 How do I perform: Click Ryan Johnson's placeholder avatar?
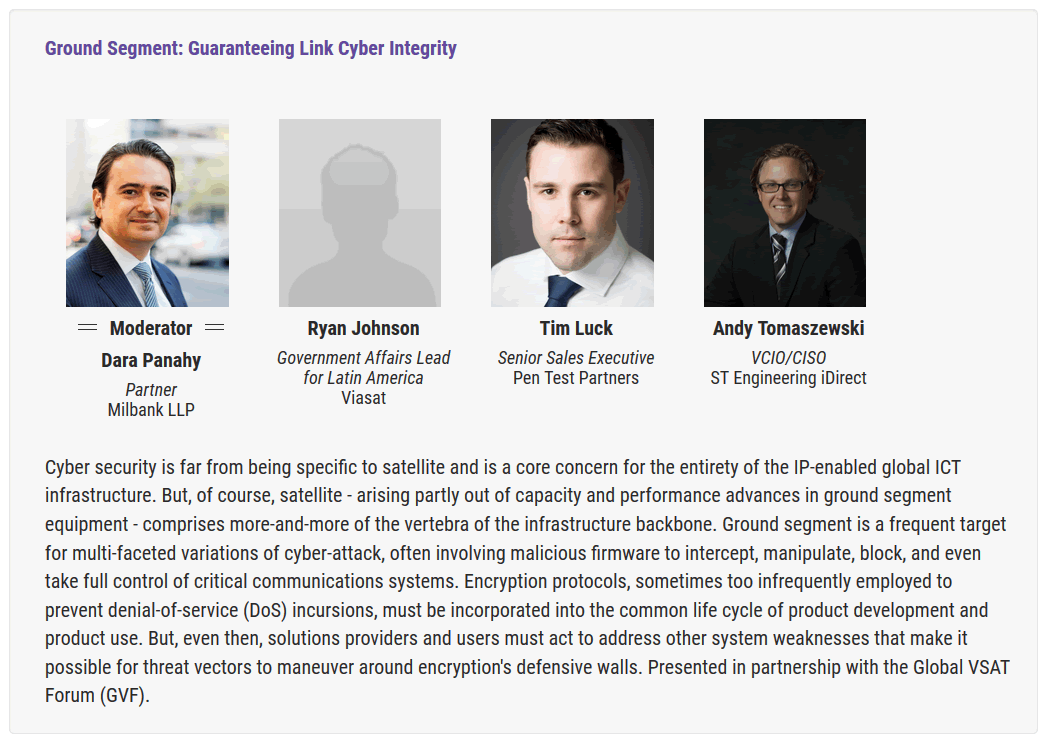tap(360, 213)
